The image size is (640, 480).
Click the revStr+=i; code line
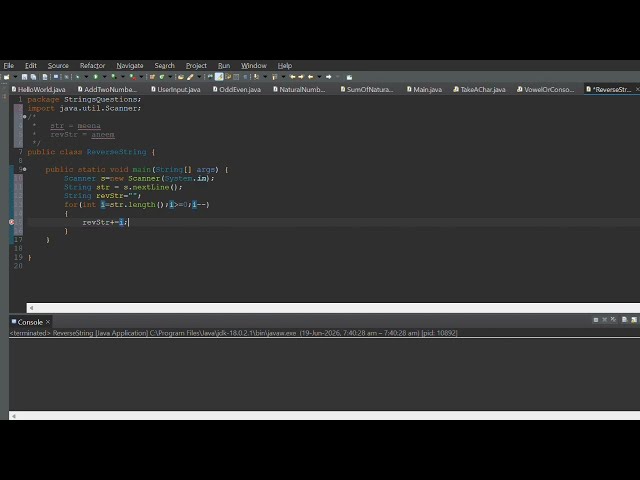pos(105,222)
